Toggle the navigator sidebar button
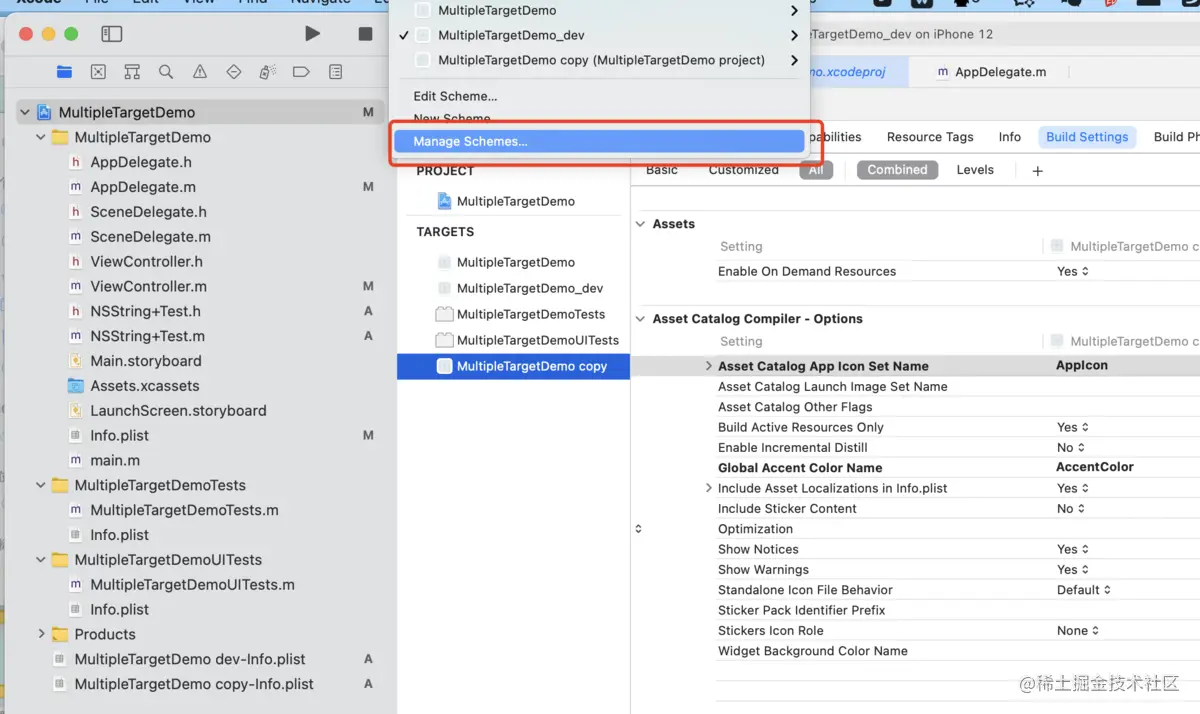Viewport: 1200px width, 714px height. (x=112, y=34)
